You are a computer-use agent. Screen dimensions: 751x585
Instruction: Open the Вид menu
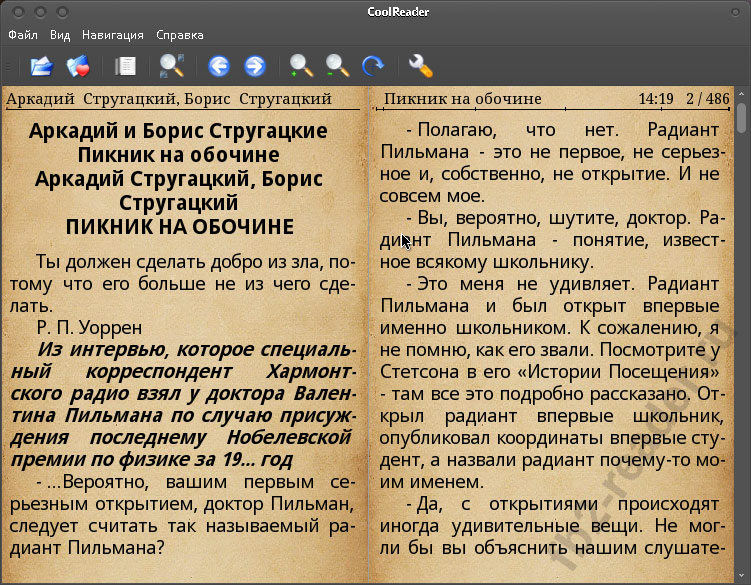tap(60, 35)
